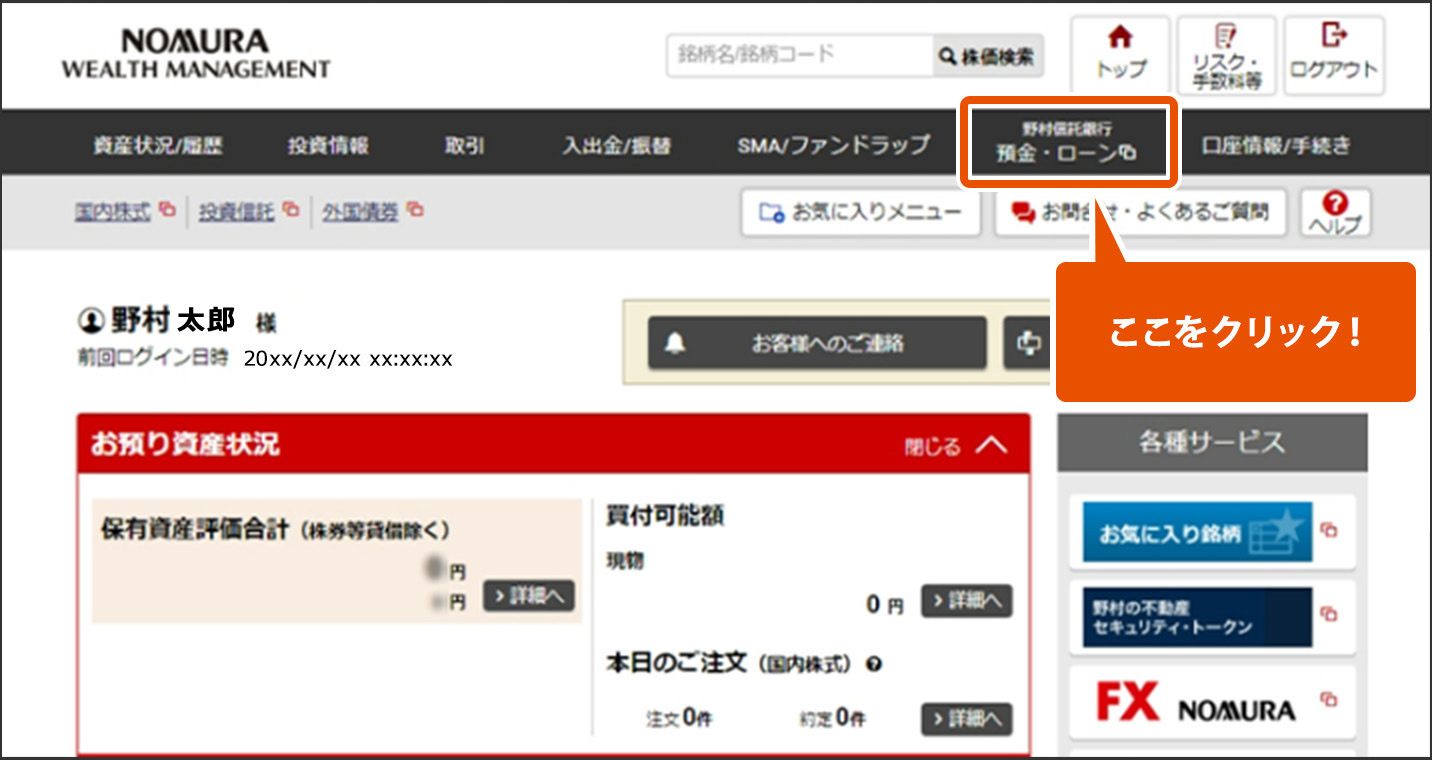Click the external-window icon beside 外国債券
Image resolution: width=1432 pixels, height=760 pixels.
coord(415,210)
